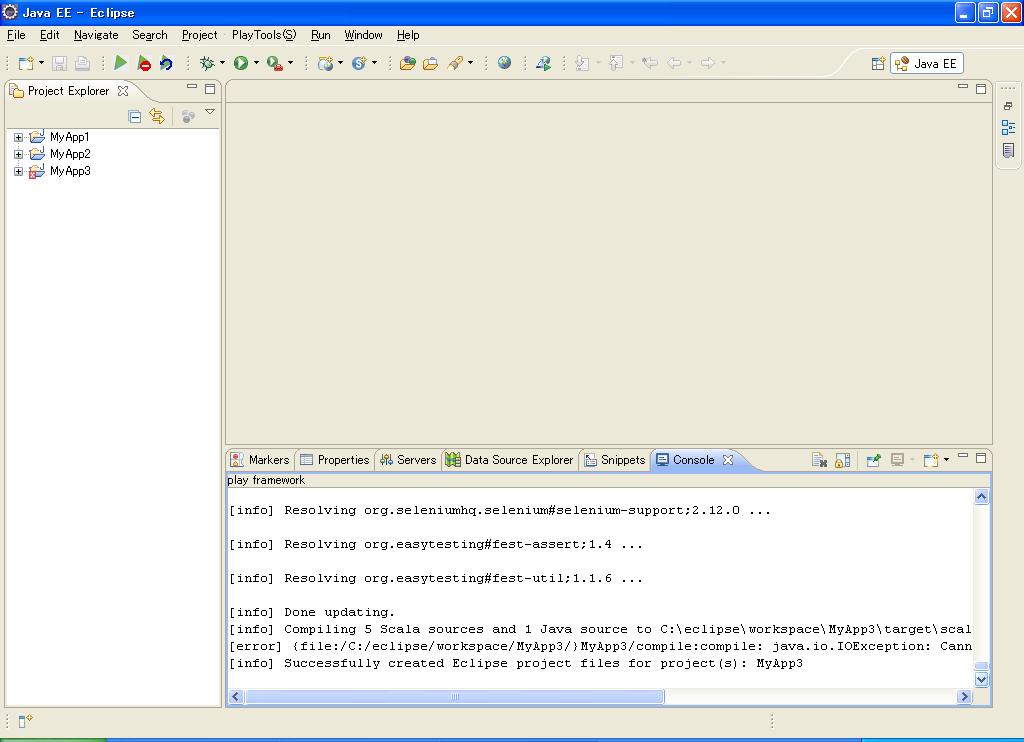
Task: Click the plain open folder toolbar icon
Action: [x=430, y=63]
